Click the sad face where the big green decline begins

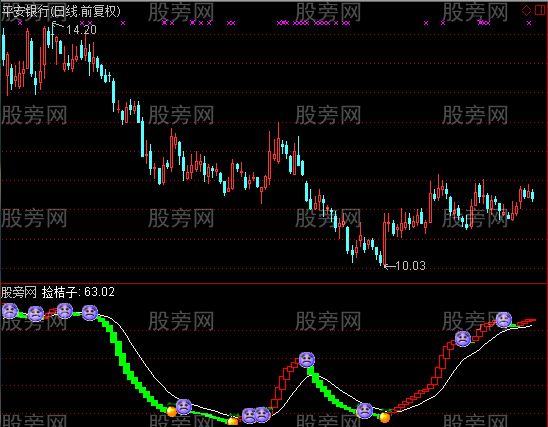tap(90, 313)
